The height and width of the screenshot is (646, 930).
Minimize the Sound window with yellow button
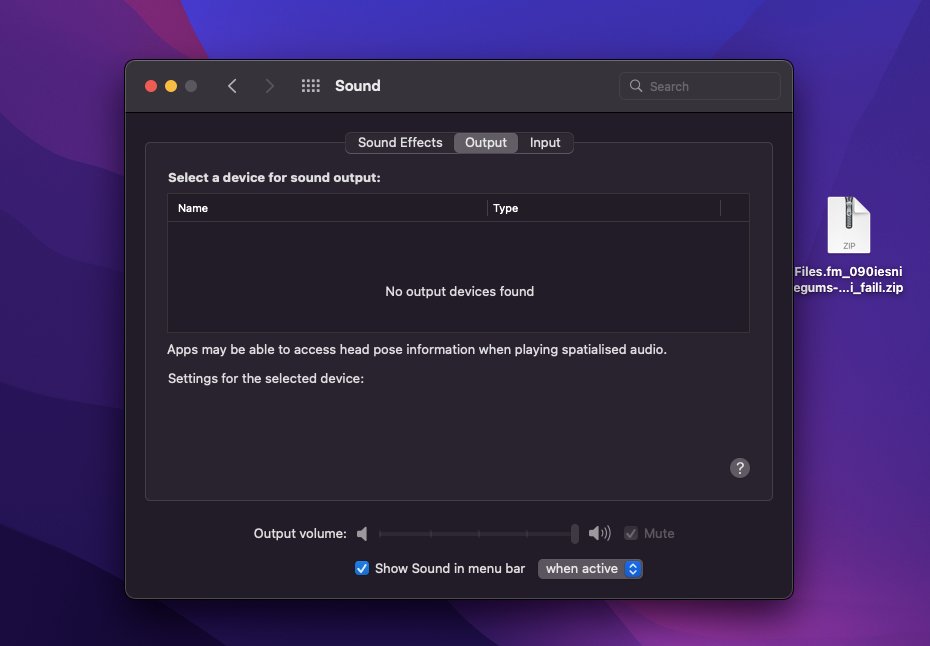click(171, 86)
